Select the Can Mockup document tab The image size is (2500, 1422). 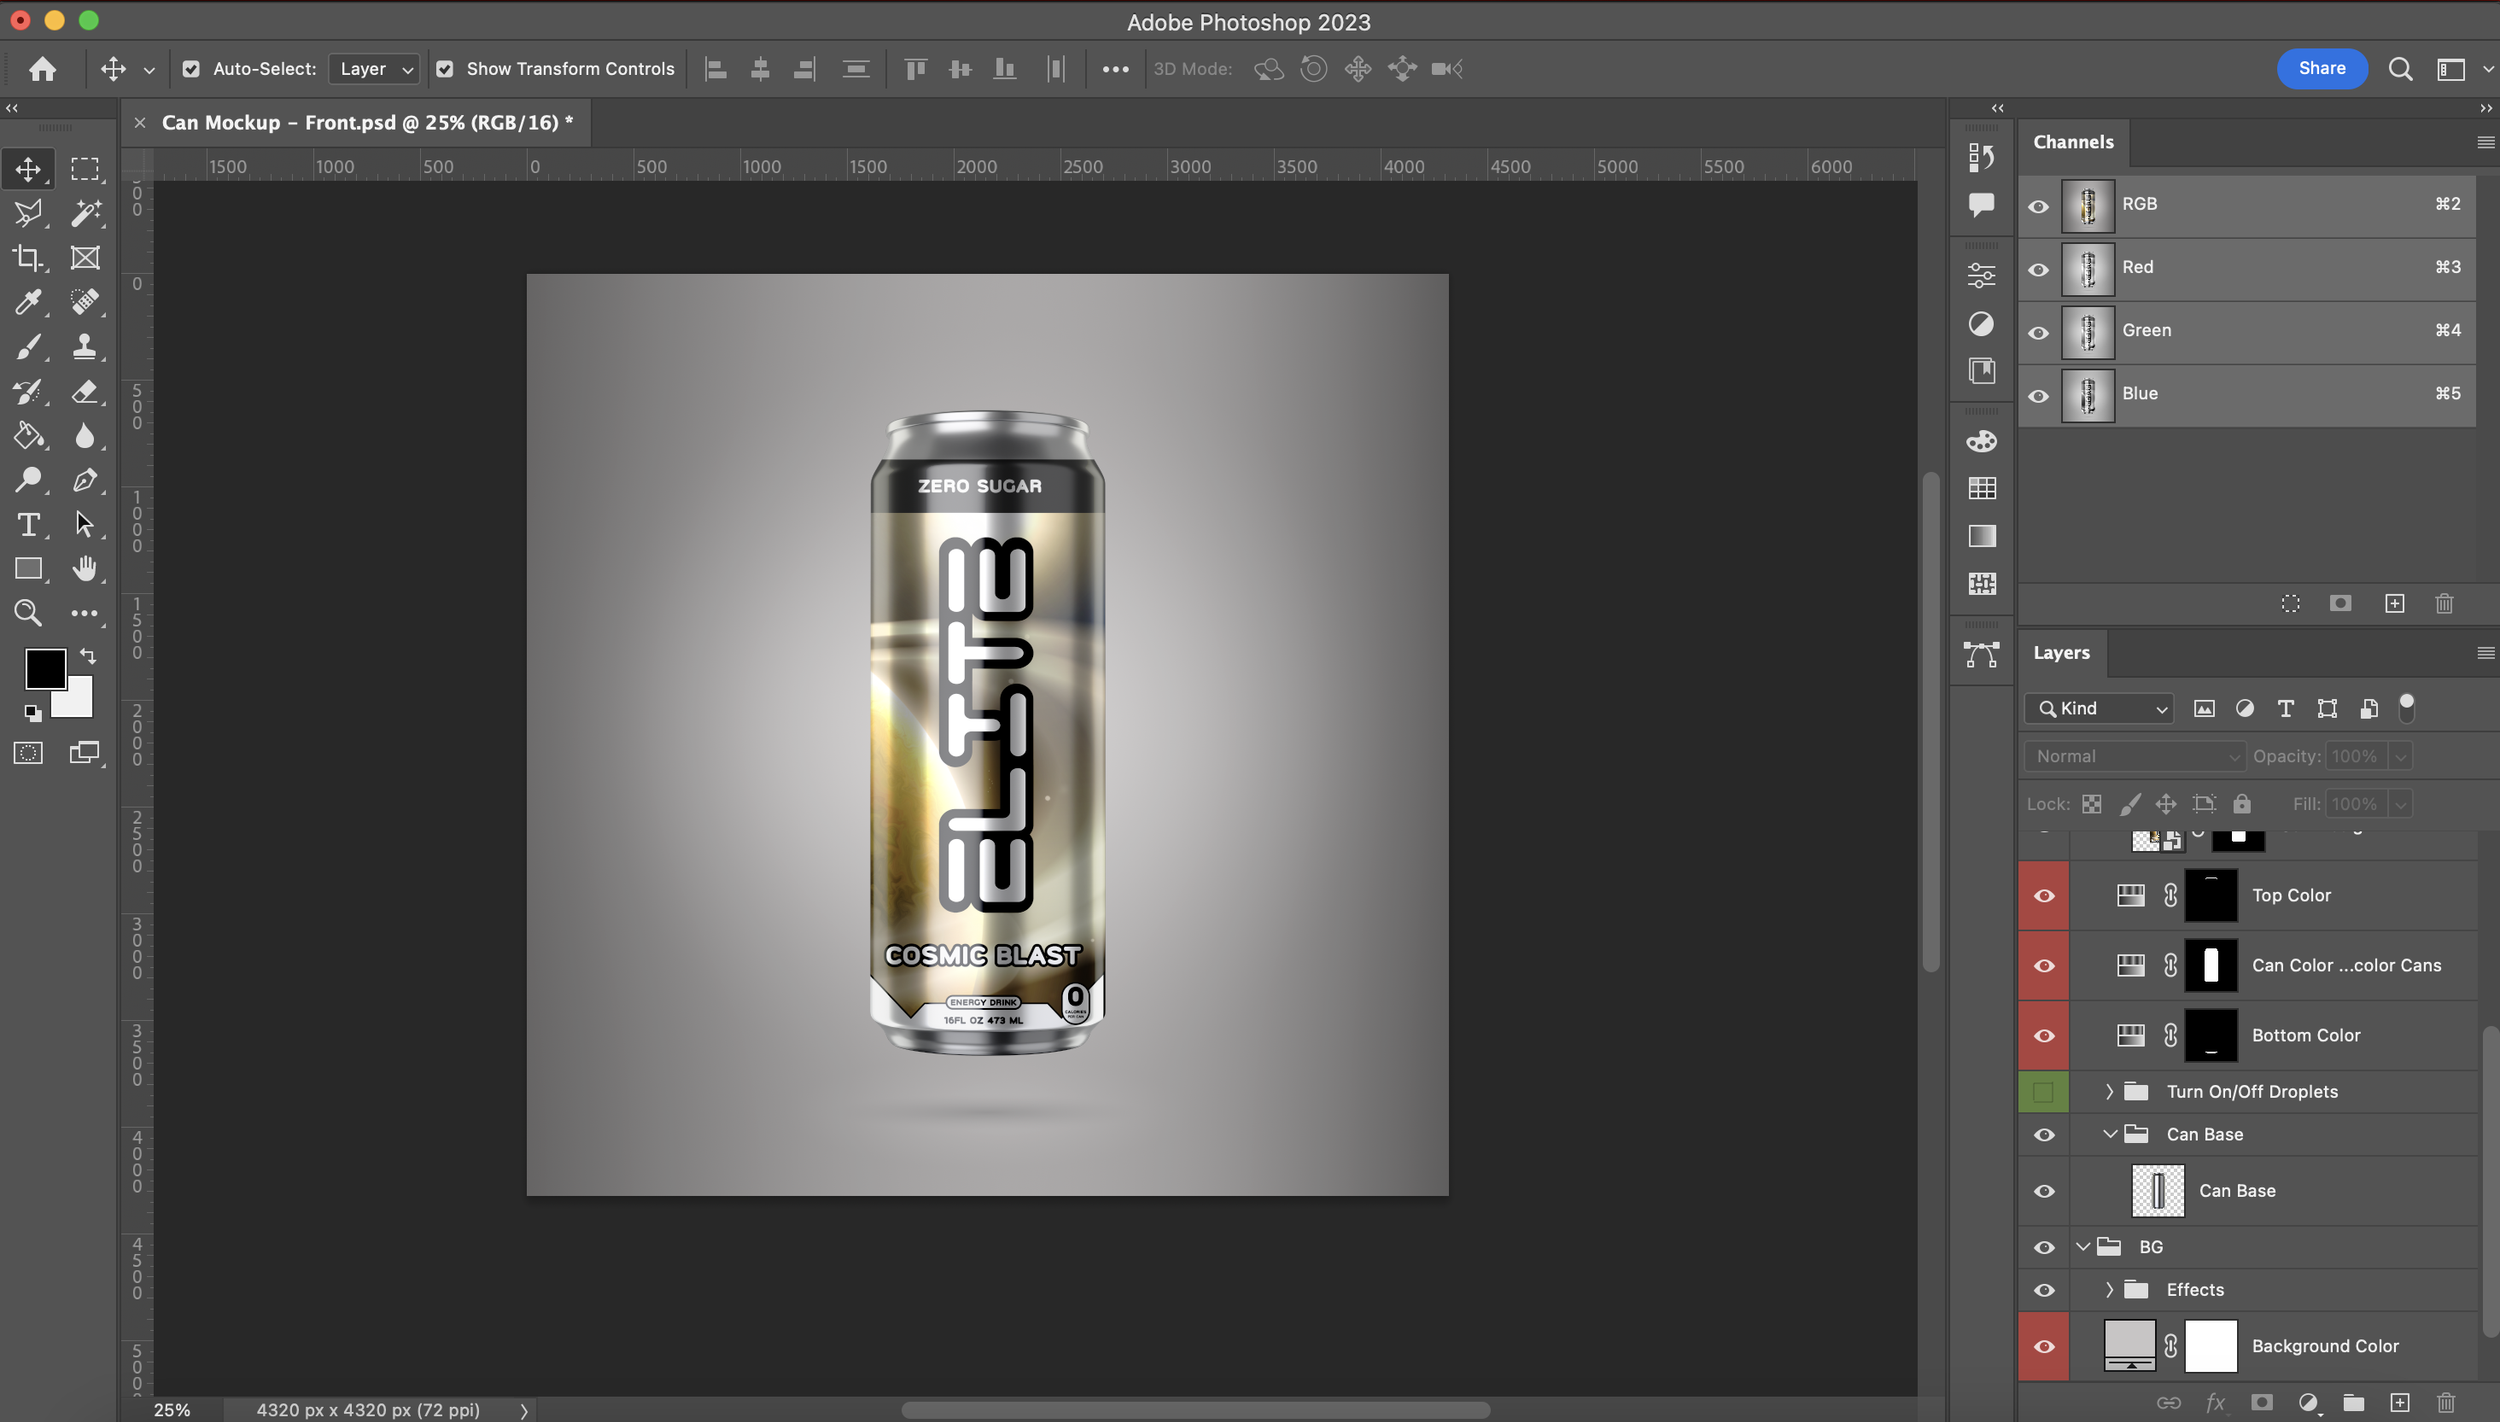click(366, 122)
